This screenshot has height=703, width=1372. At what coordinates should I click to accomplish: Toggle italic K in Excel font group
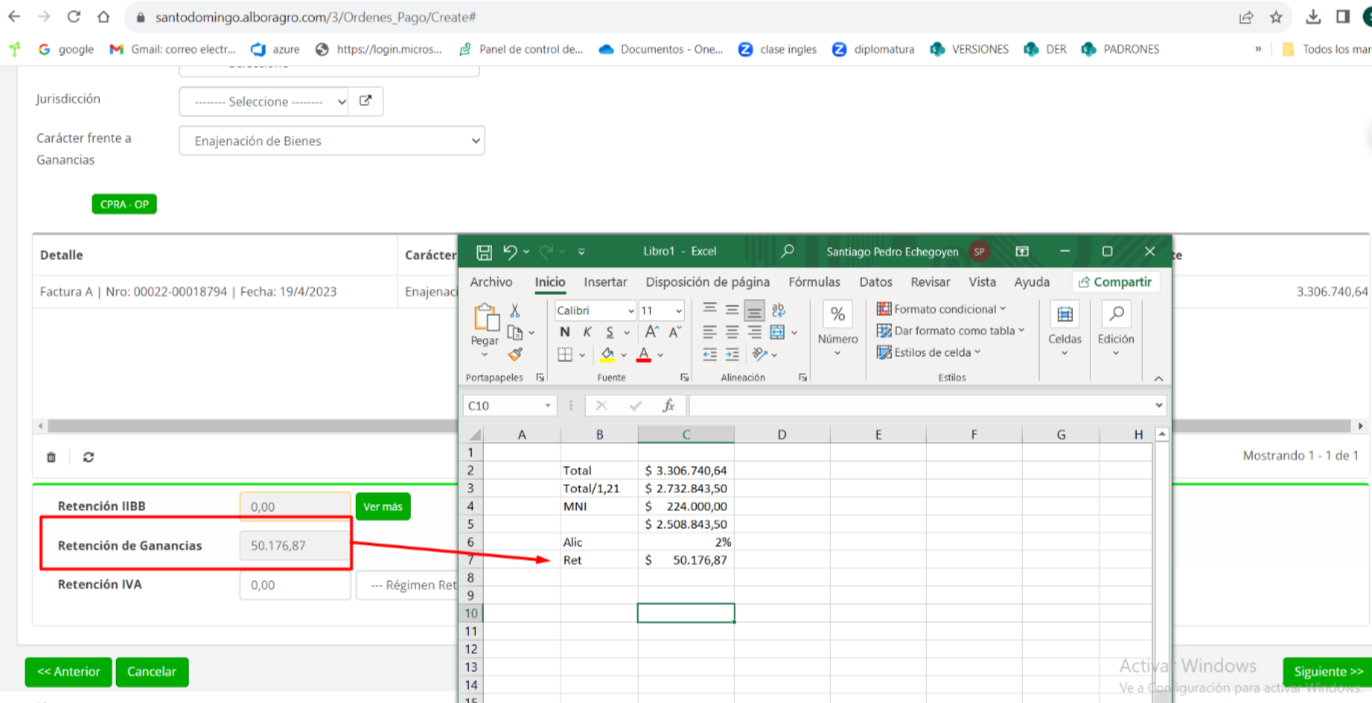tap(587, 332)
